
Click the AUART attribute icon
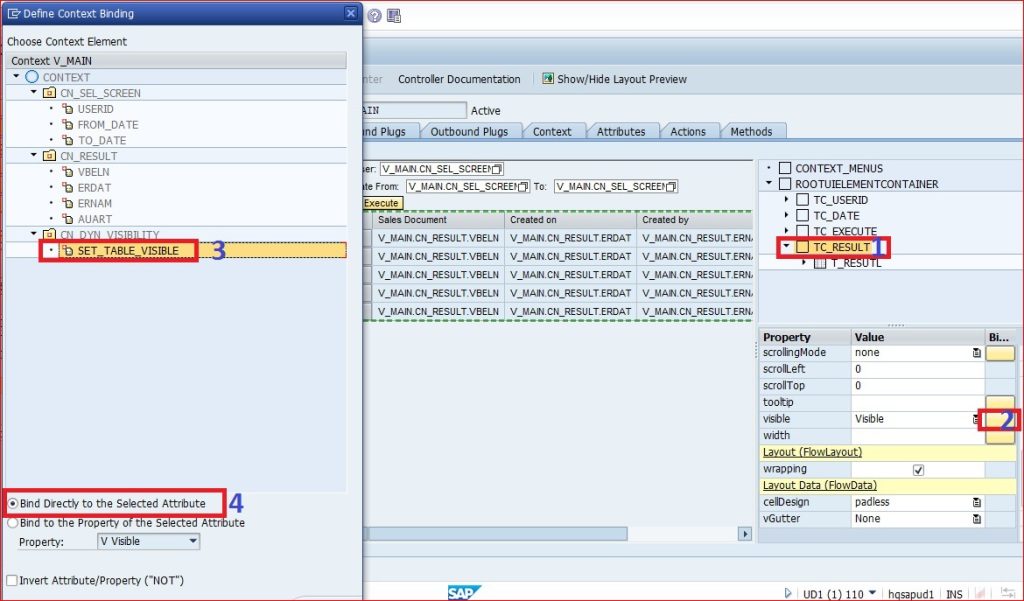click(67, 219)
